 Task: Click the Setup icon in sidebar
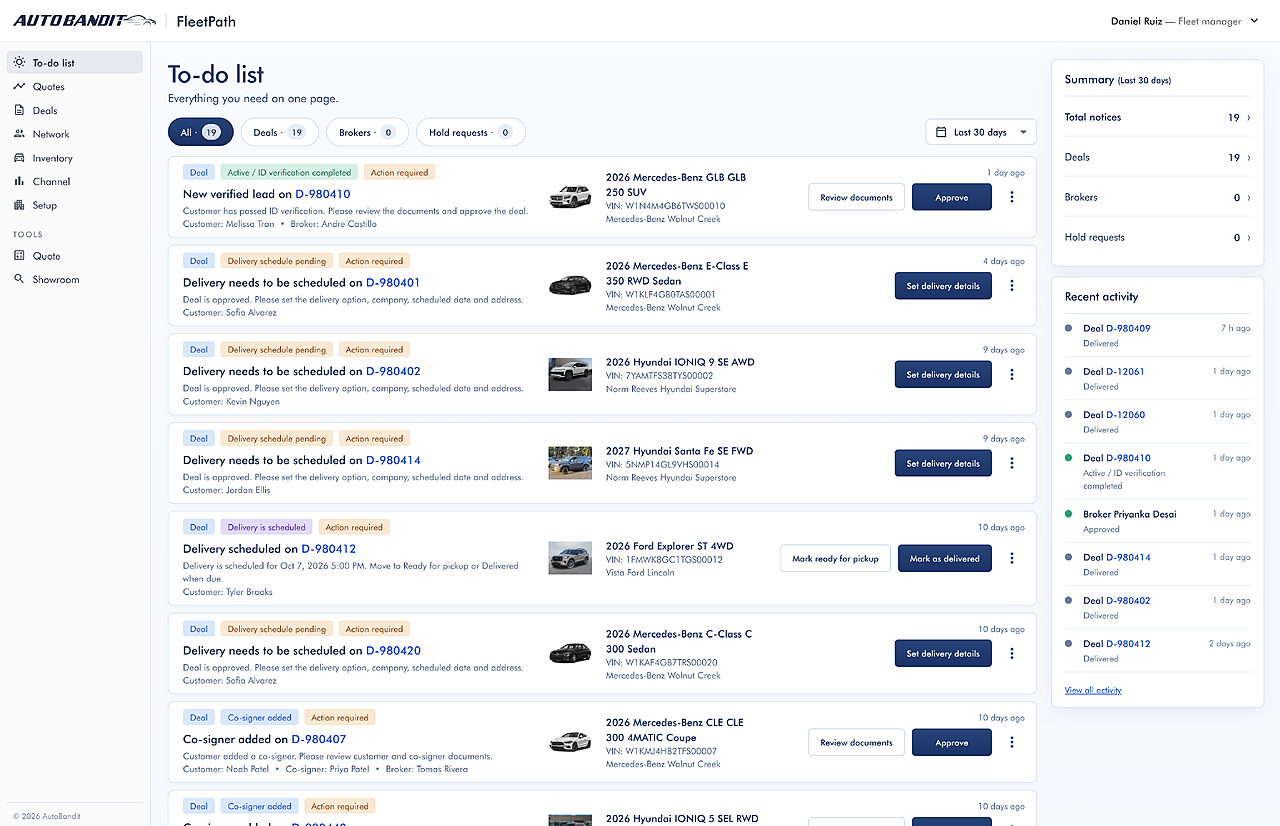(20, 205)
